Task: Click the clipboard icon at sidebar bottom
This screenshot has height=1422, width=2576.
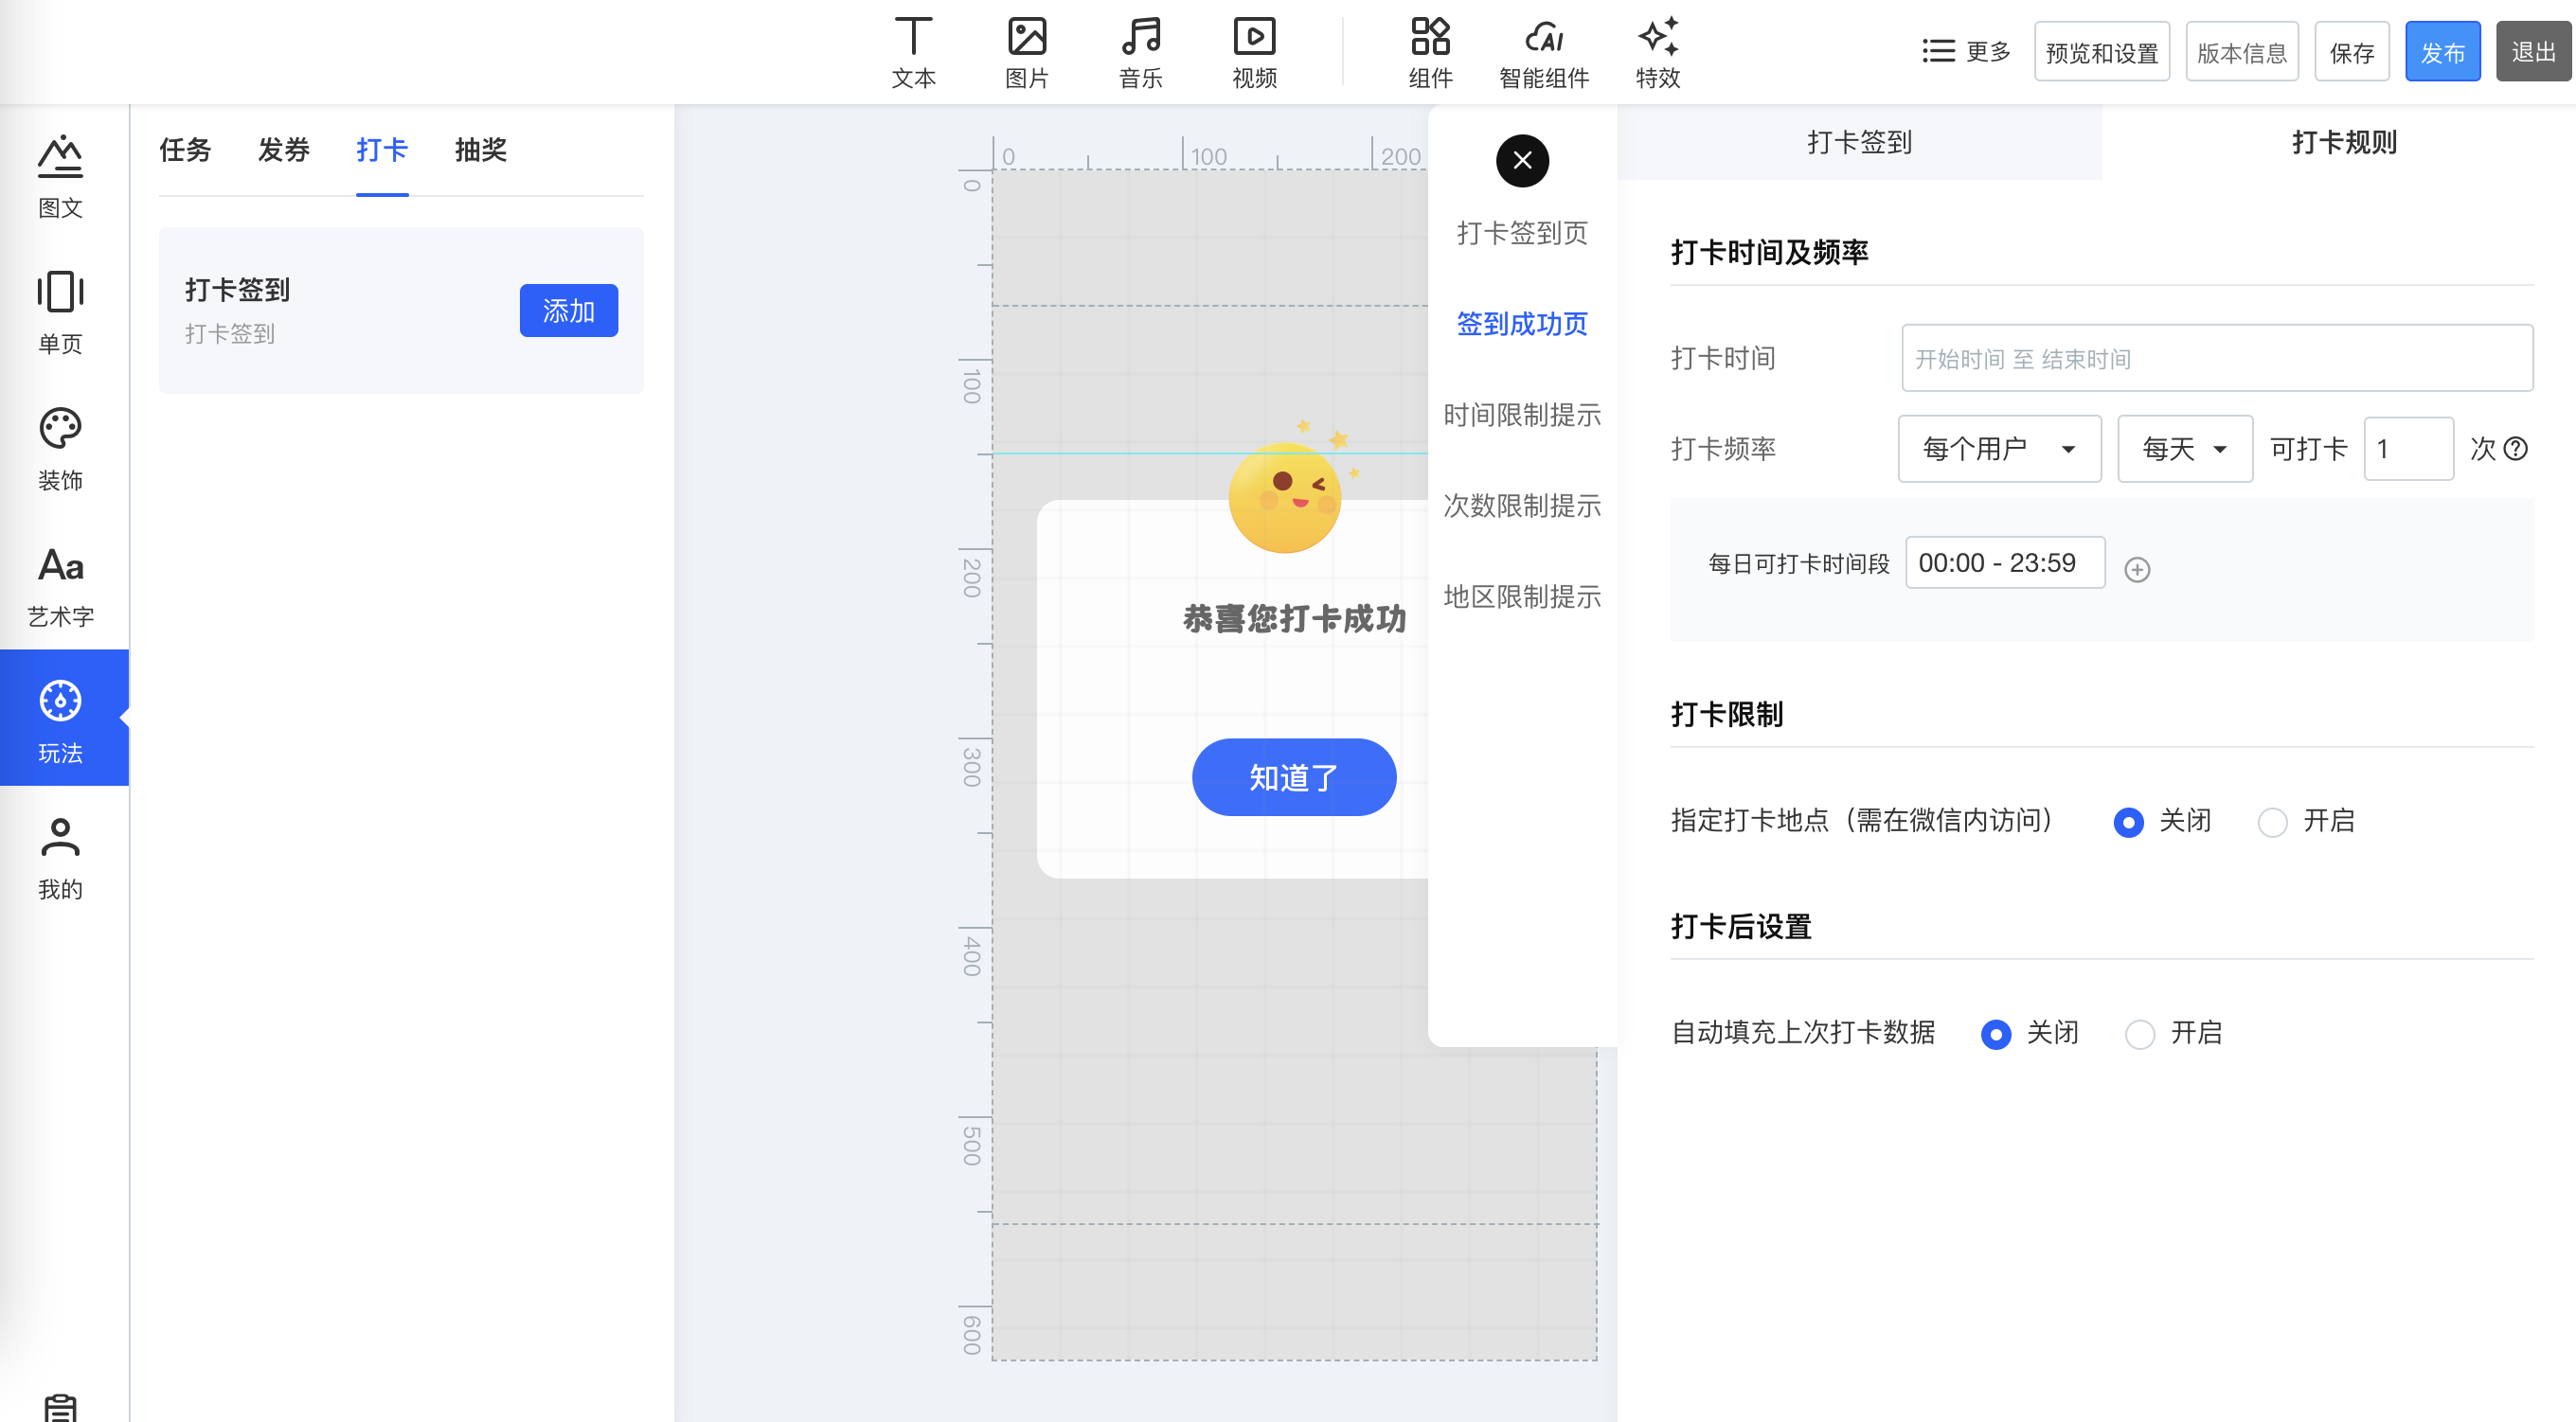Action: click(x=60, y=1406)
